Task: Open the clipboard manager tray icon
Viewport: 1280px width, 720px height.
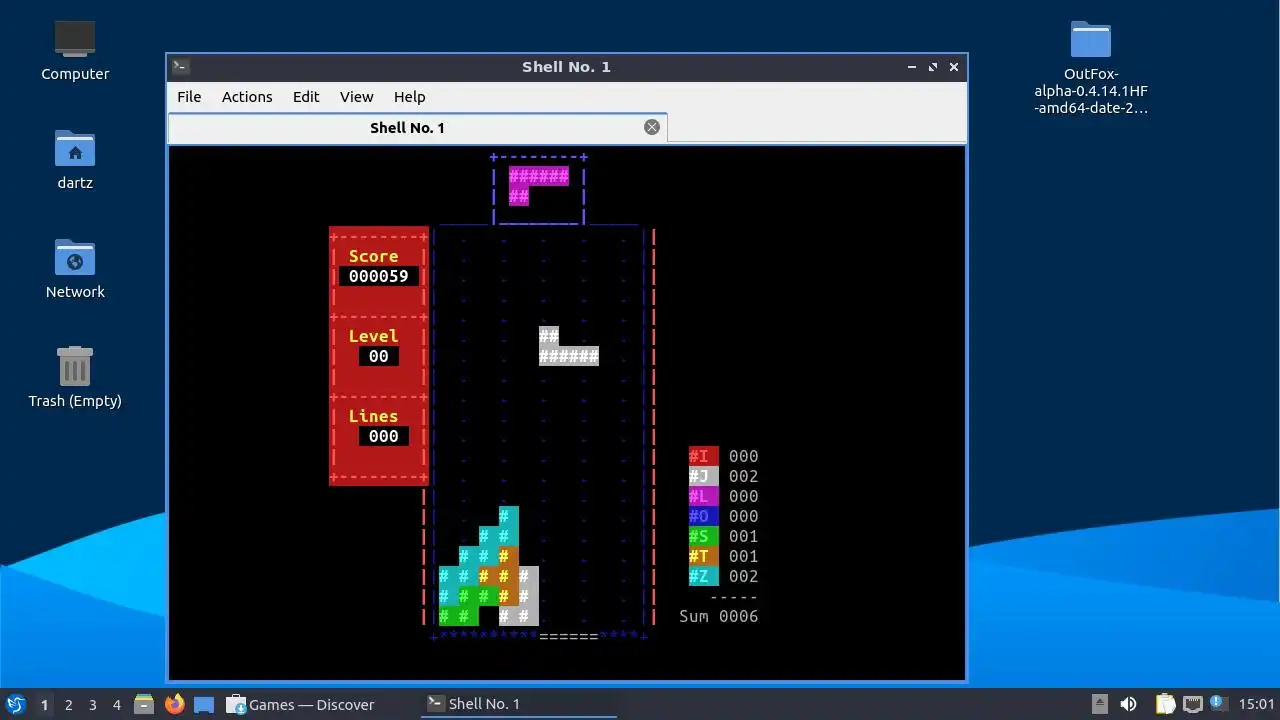Action: click(1166, 704)
